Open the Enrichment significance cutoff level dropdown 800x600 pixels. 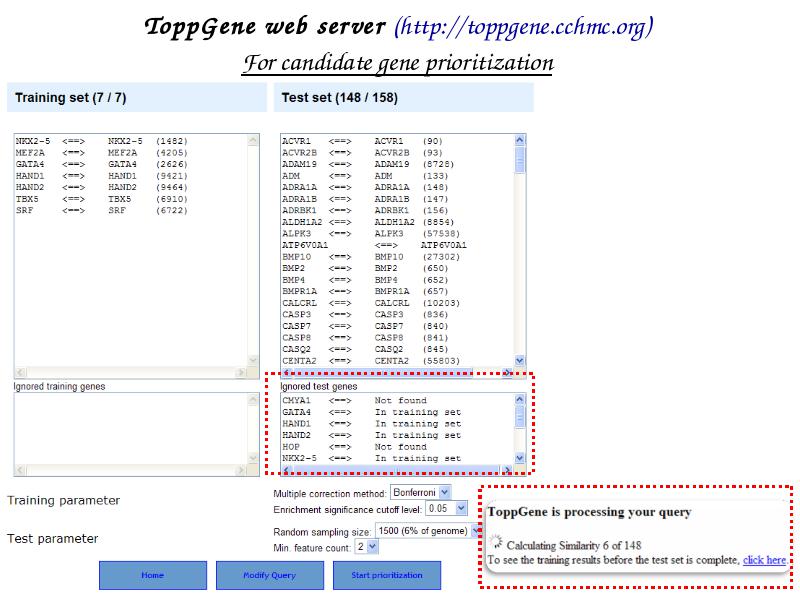coord(447,508)
